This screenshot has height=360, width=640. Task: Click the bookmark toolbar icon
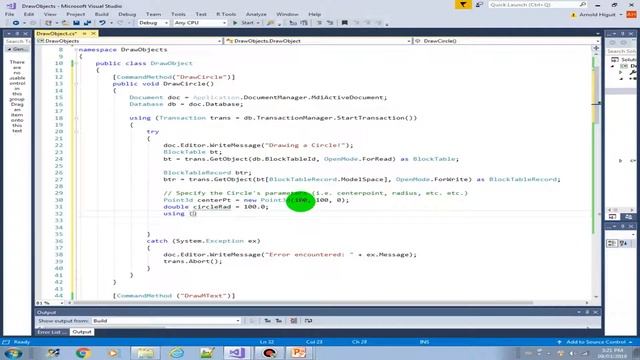(x=344, y=23)
